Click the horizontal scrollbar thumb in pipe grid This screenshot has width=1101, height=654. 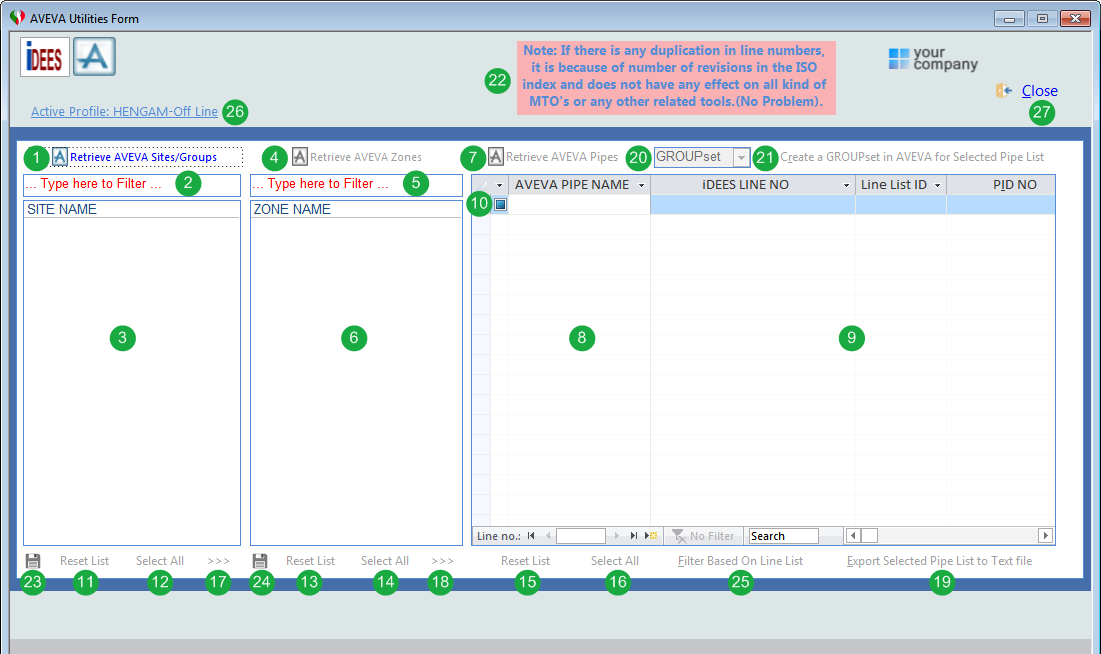pos(869,535)
